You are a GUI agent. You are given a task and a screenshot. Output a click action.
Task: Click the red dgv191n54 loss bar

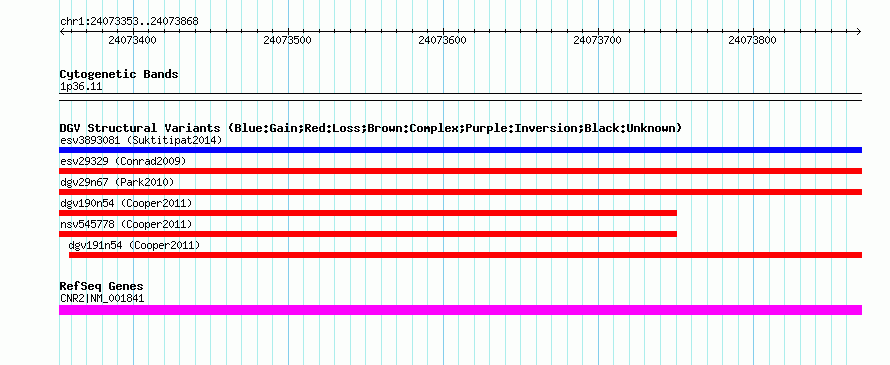click(465, 255)
